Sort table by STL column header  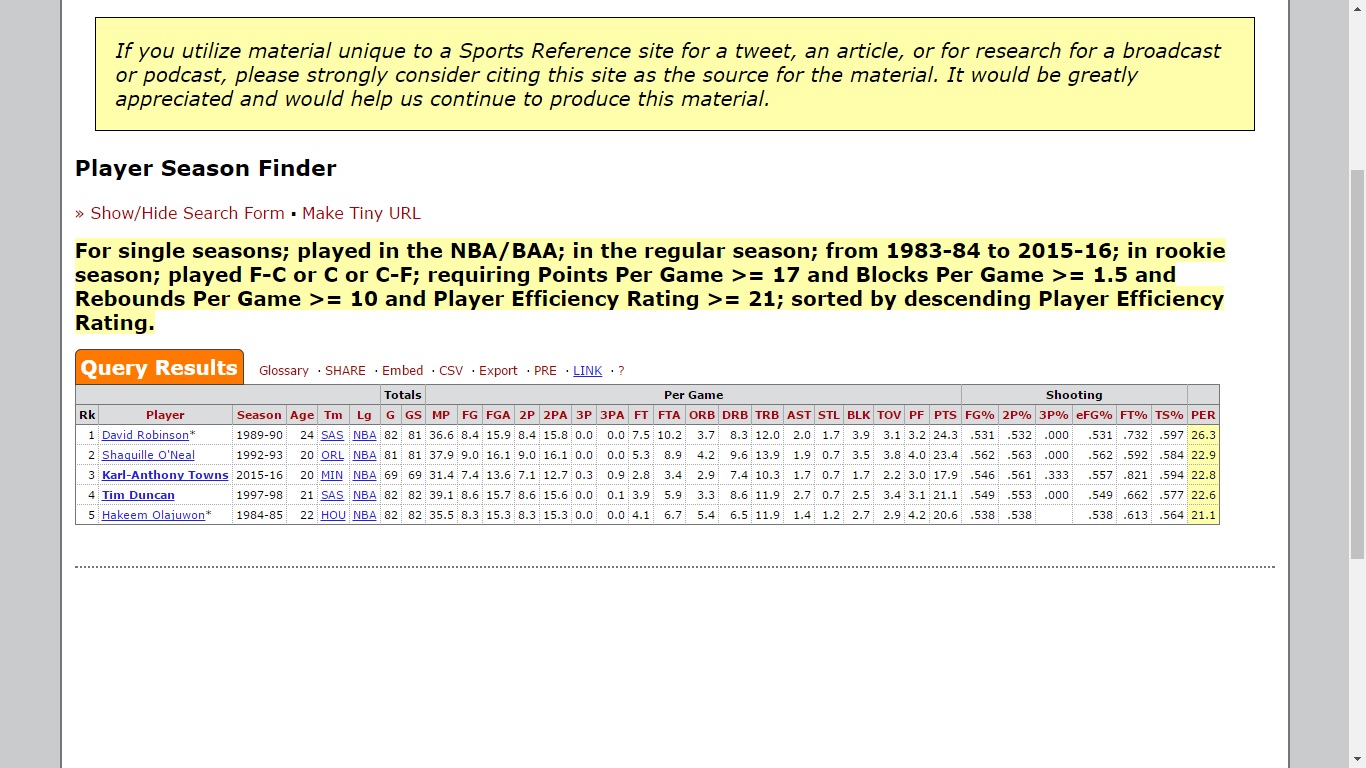click(829, 415)
